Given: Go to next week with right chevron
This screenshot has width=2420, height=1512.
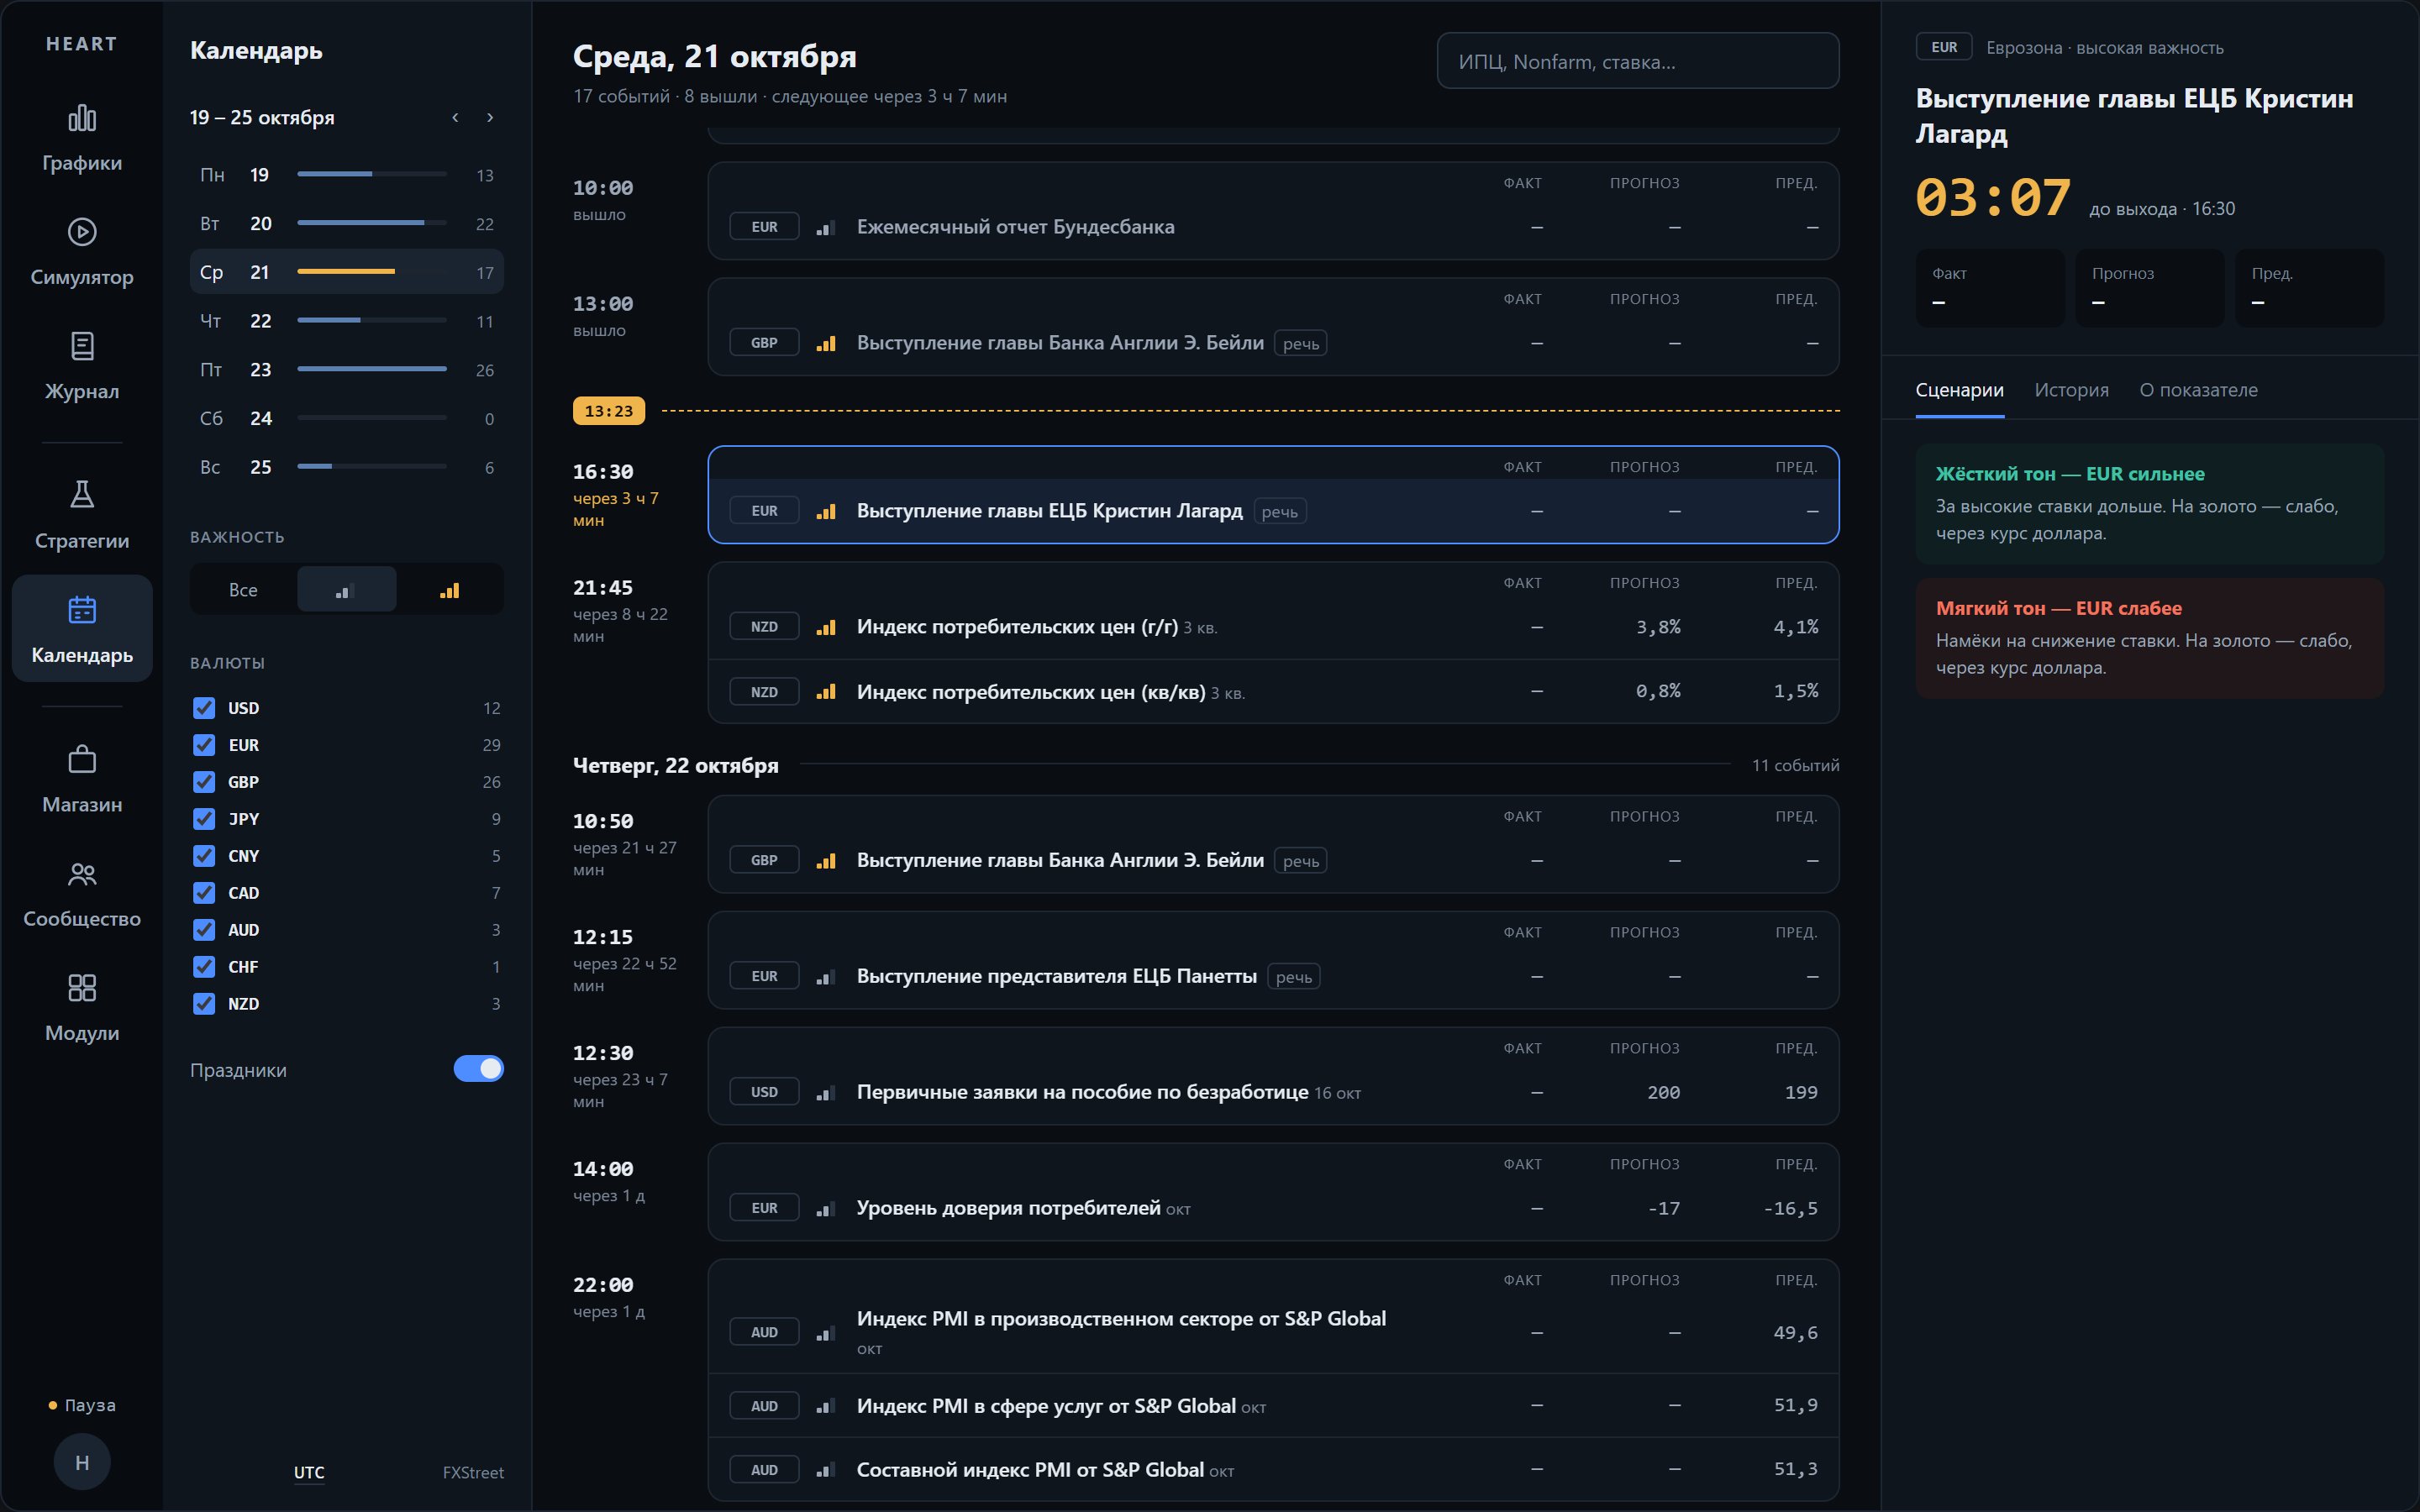Looking at the screenshot, I should coord(490,117).
